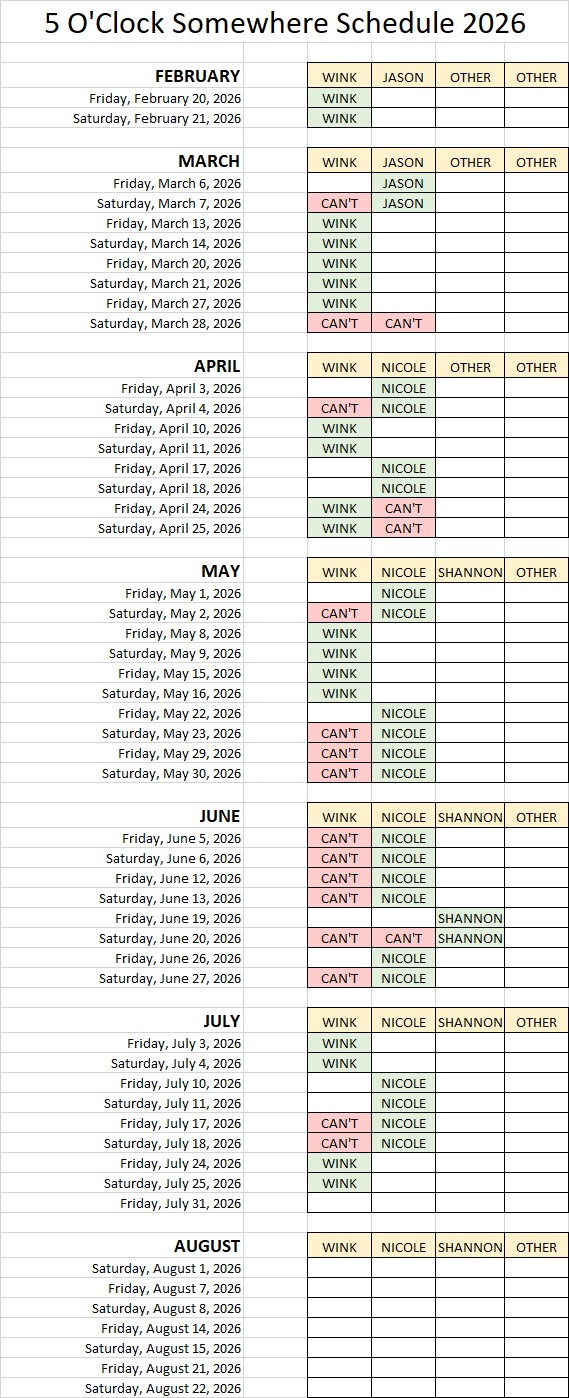Select WINK's CAN'T cell for Saturday, May 2

tap(339, 613)
